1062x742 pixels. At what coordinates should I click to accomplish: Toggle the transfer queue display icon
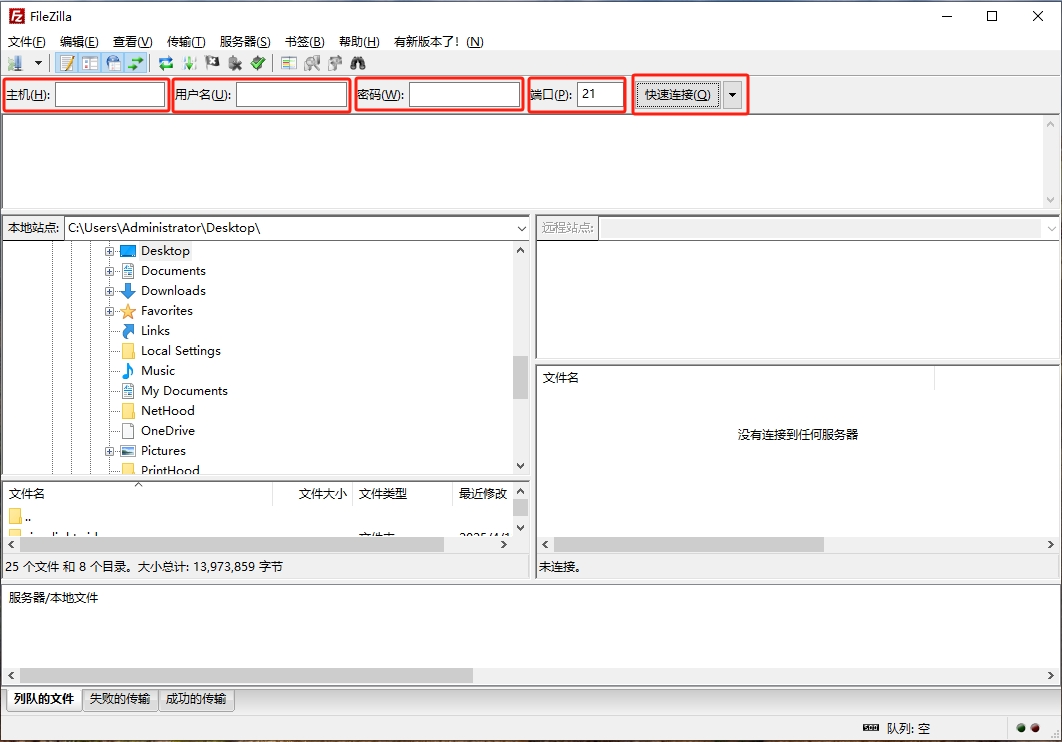[137, 64]
